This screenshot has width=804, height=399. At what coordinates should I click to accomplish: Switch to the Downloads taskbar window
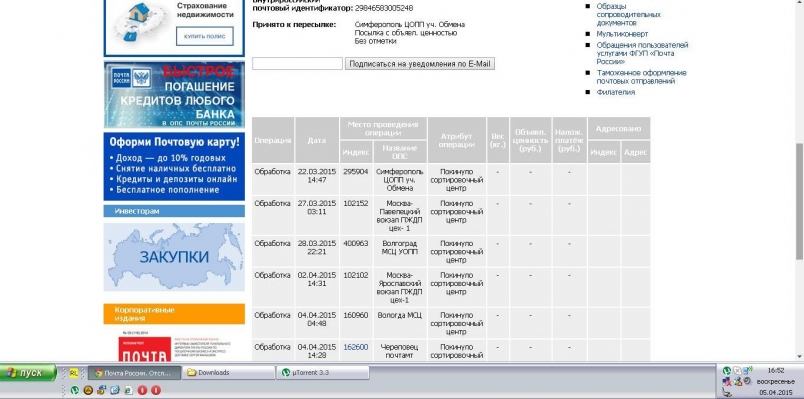point(229,373)
